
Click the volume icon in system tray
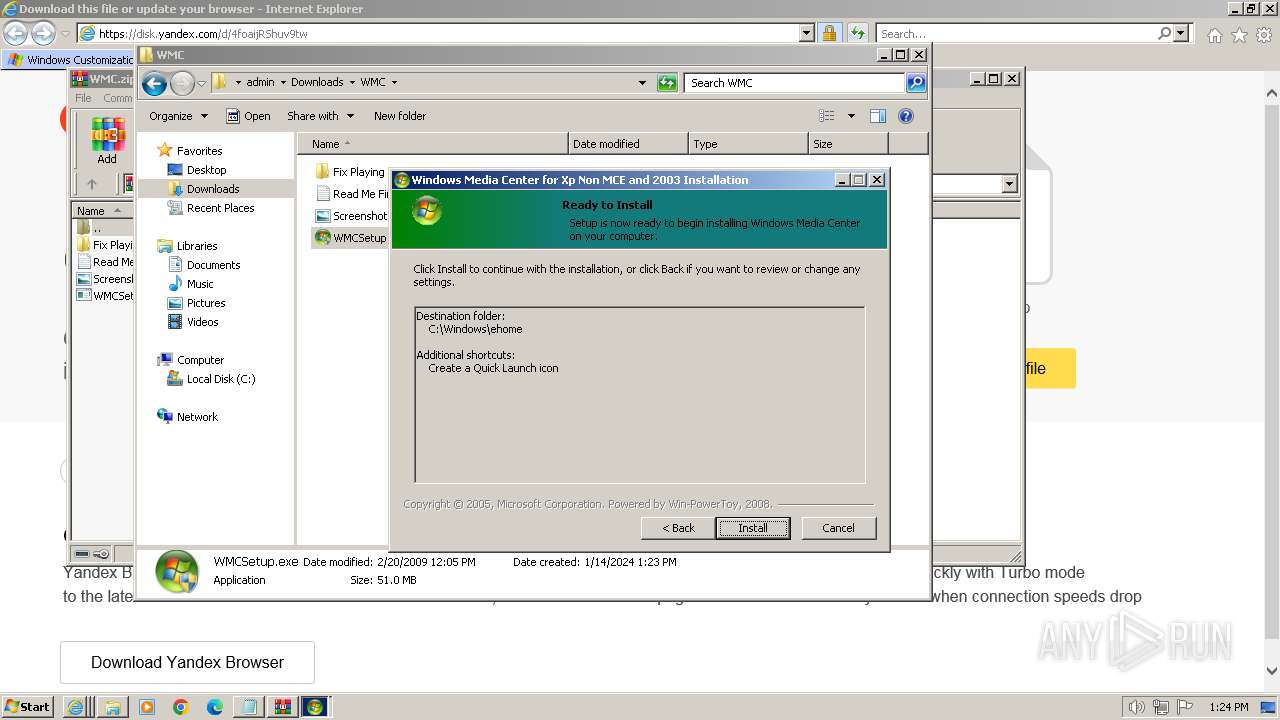point(1137,707)
